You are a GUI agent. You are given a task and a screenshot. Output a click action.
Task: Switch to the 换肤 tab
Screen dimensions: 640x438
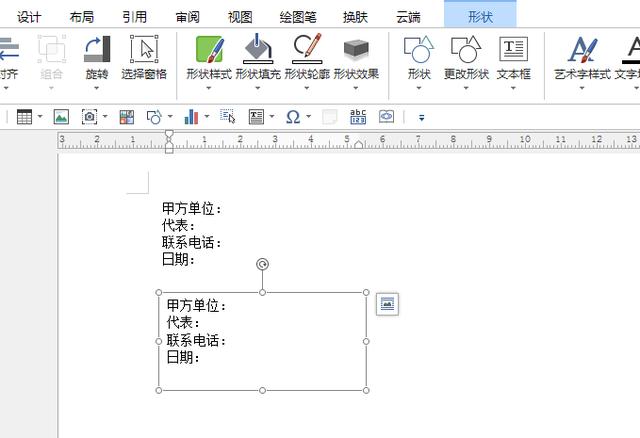(355, 17)
